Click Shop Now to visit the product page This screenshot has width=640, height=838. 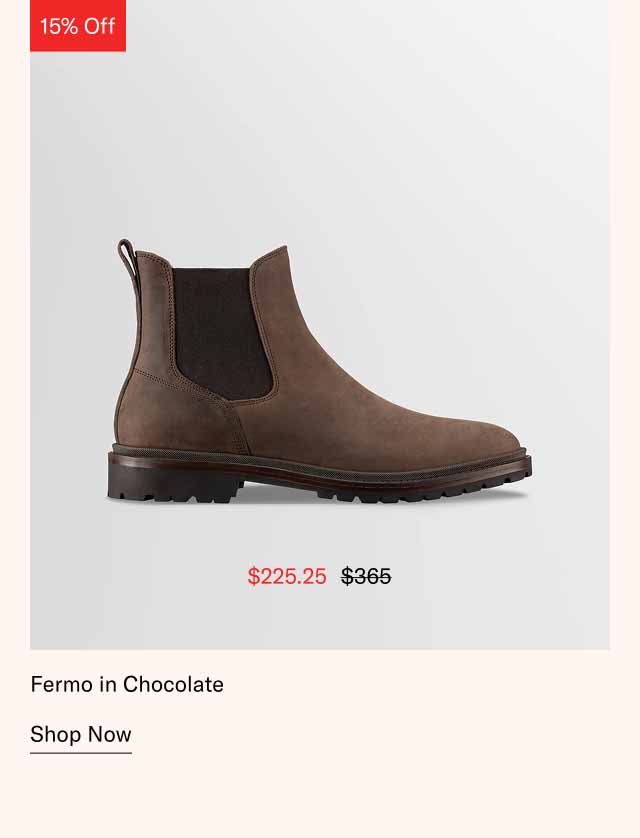[x=80, y=734]
